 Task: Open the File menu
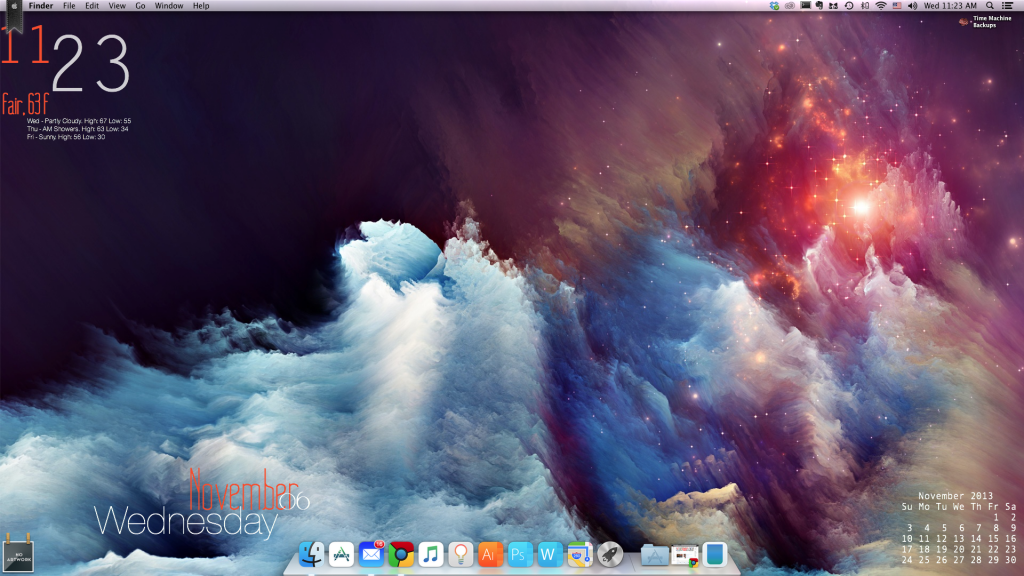coord(69,6)
